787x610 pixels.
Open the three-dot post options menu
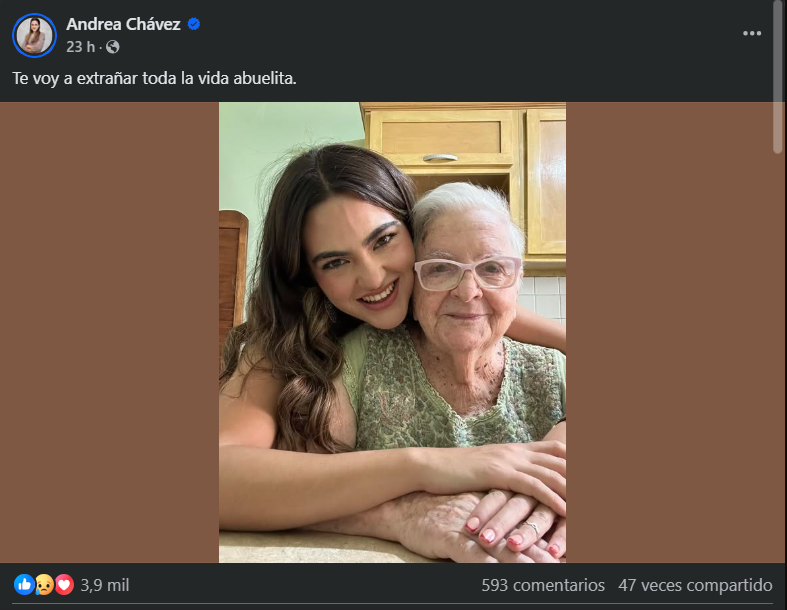[x=752, y=33]
